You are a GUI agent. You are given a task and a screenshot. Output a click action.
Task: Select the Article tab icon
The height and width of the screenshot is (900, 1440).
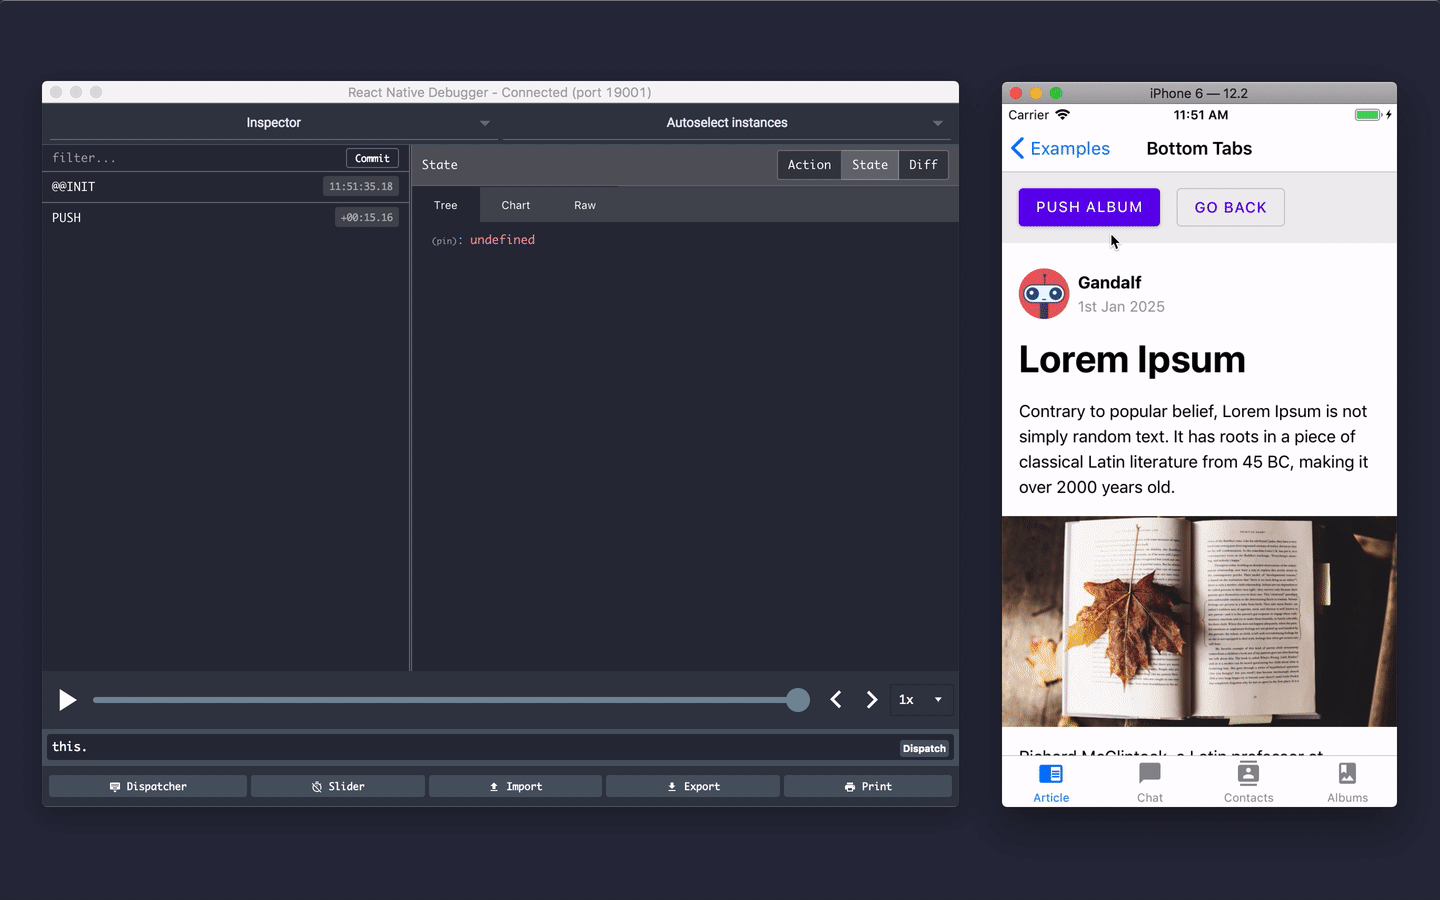coord(1051,774)
